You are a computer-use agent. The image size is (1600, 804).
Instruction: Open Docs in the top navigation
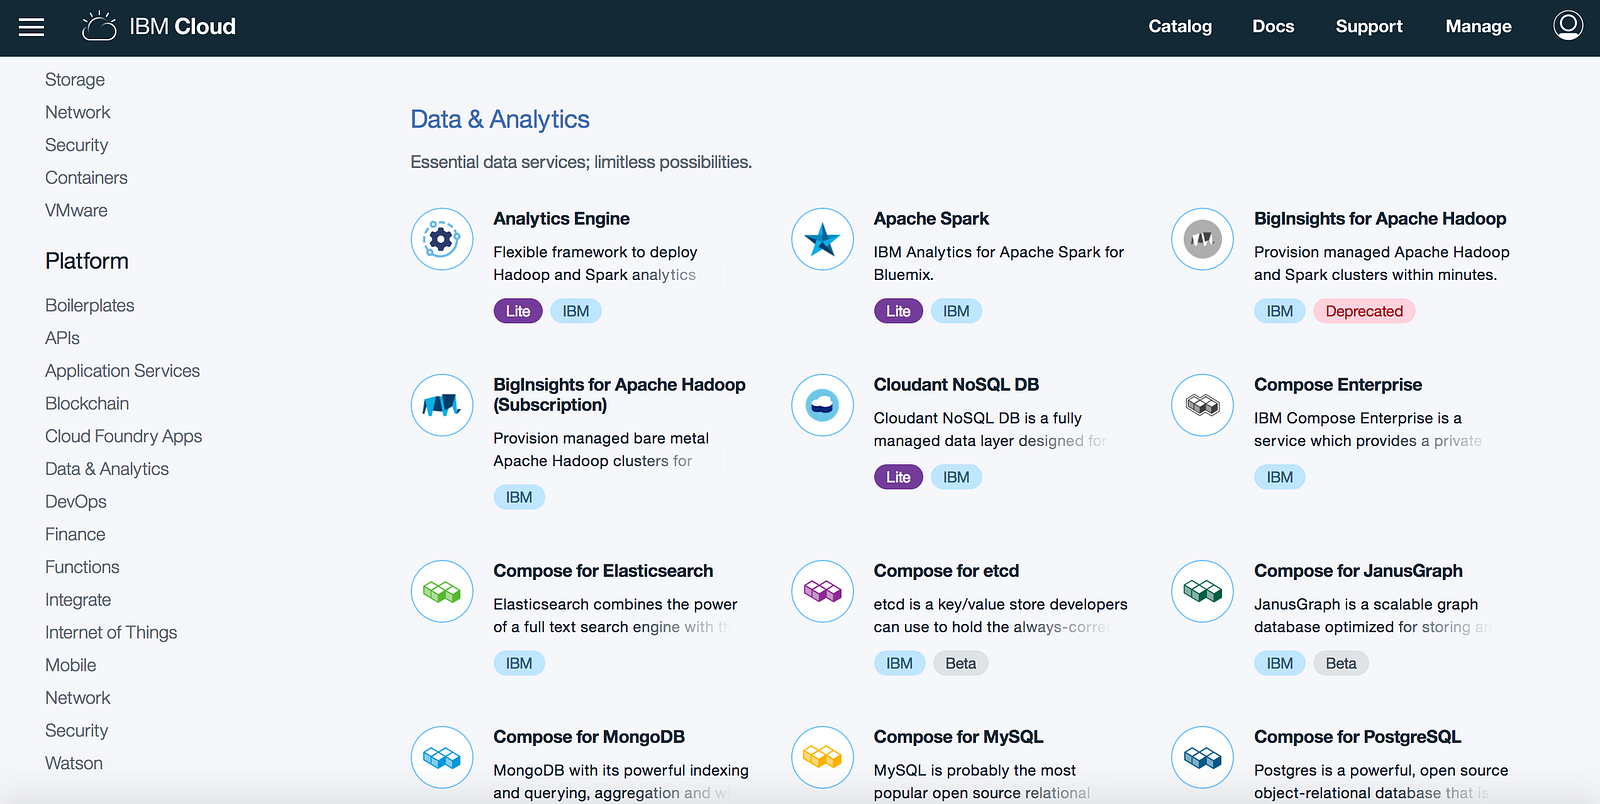tap(1273, 27)
